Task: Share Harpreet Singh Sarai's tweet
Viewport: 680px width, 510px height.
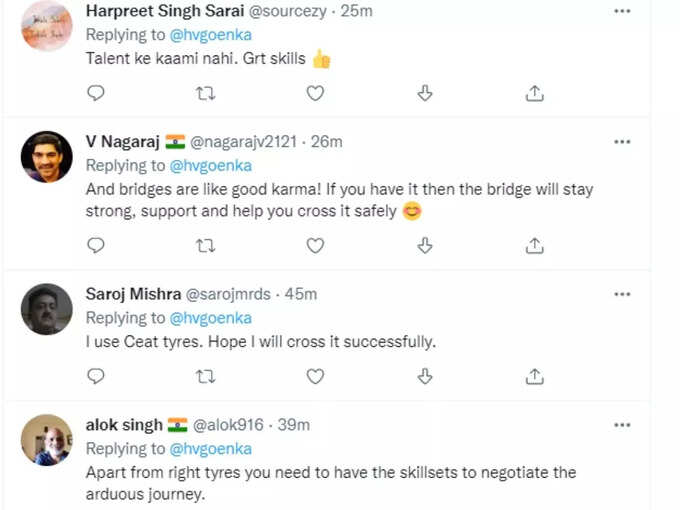Action: [535, 93]
